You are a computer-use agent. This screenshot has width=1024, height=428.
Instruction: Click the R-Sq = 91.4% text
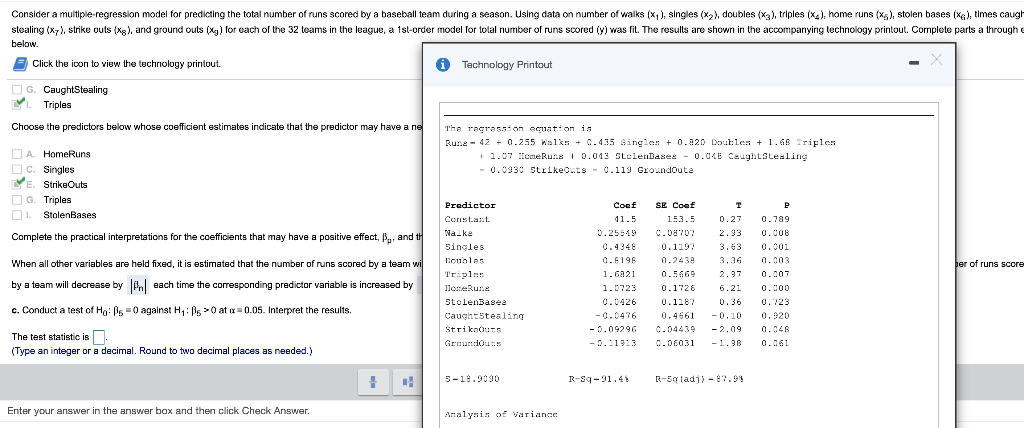(x=597, y=378)
